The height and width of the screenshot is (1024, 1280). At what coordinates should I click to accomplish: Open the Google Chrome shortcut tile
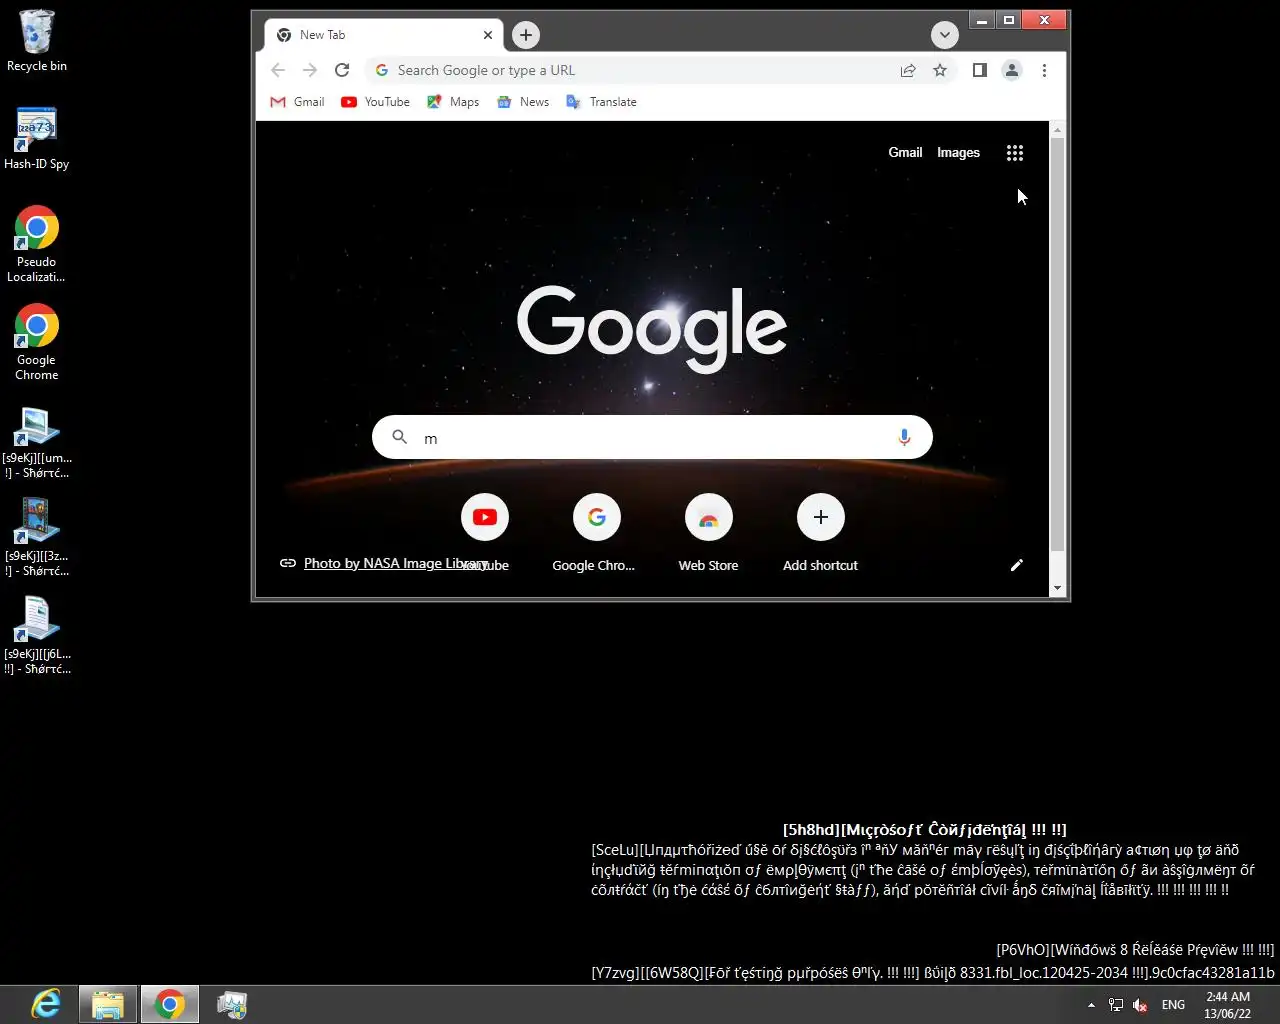pos(596,532)
